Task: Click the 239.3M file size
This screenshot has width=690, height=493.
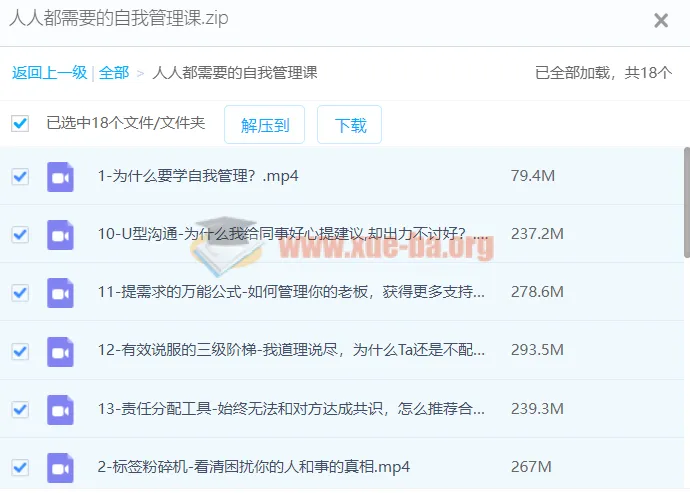Action: click(537, 409)
